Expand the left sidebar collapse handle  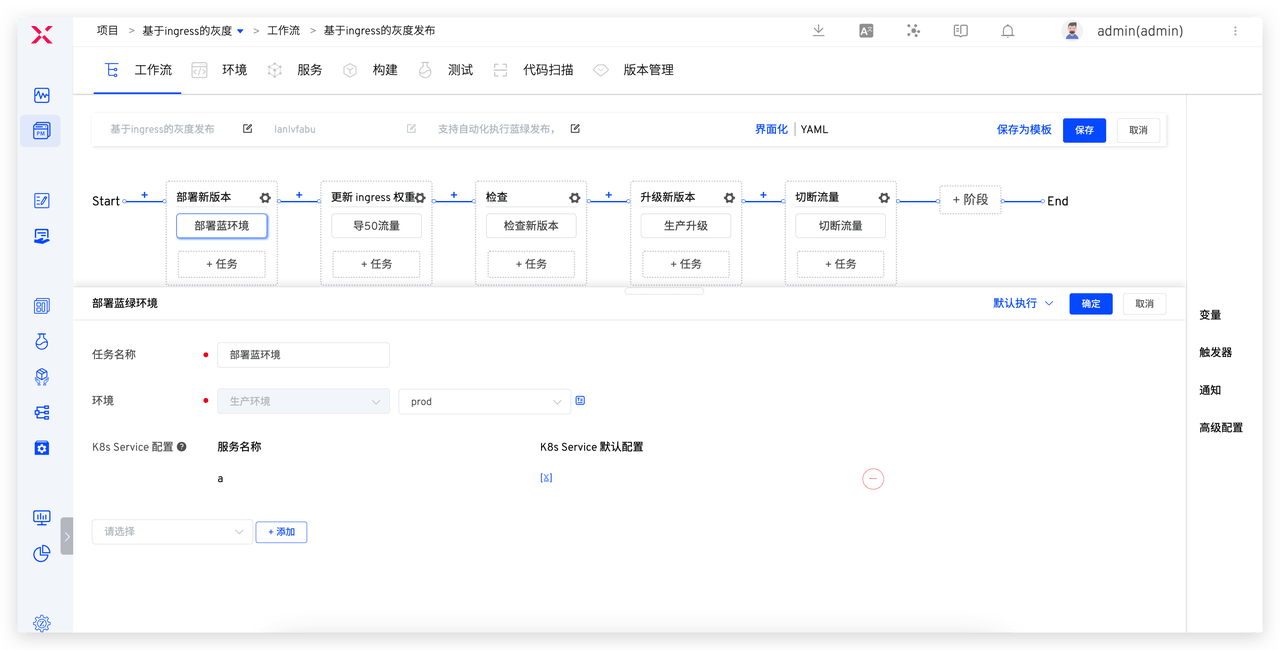pos(67,536)
